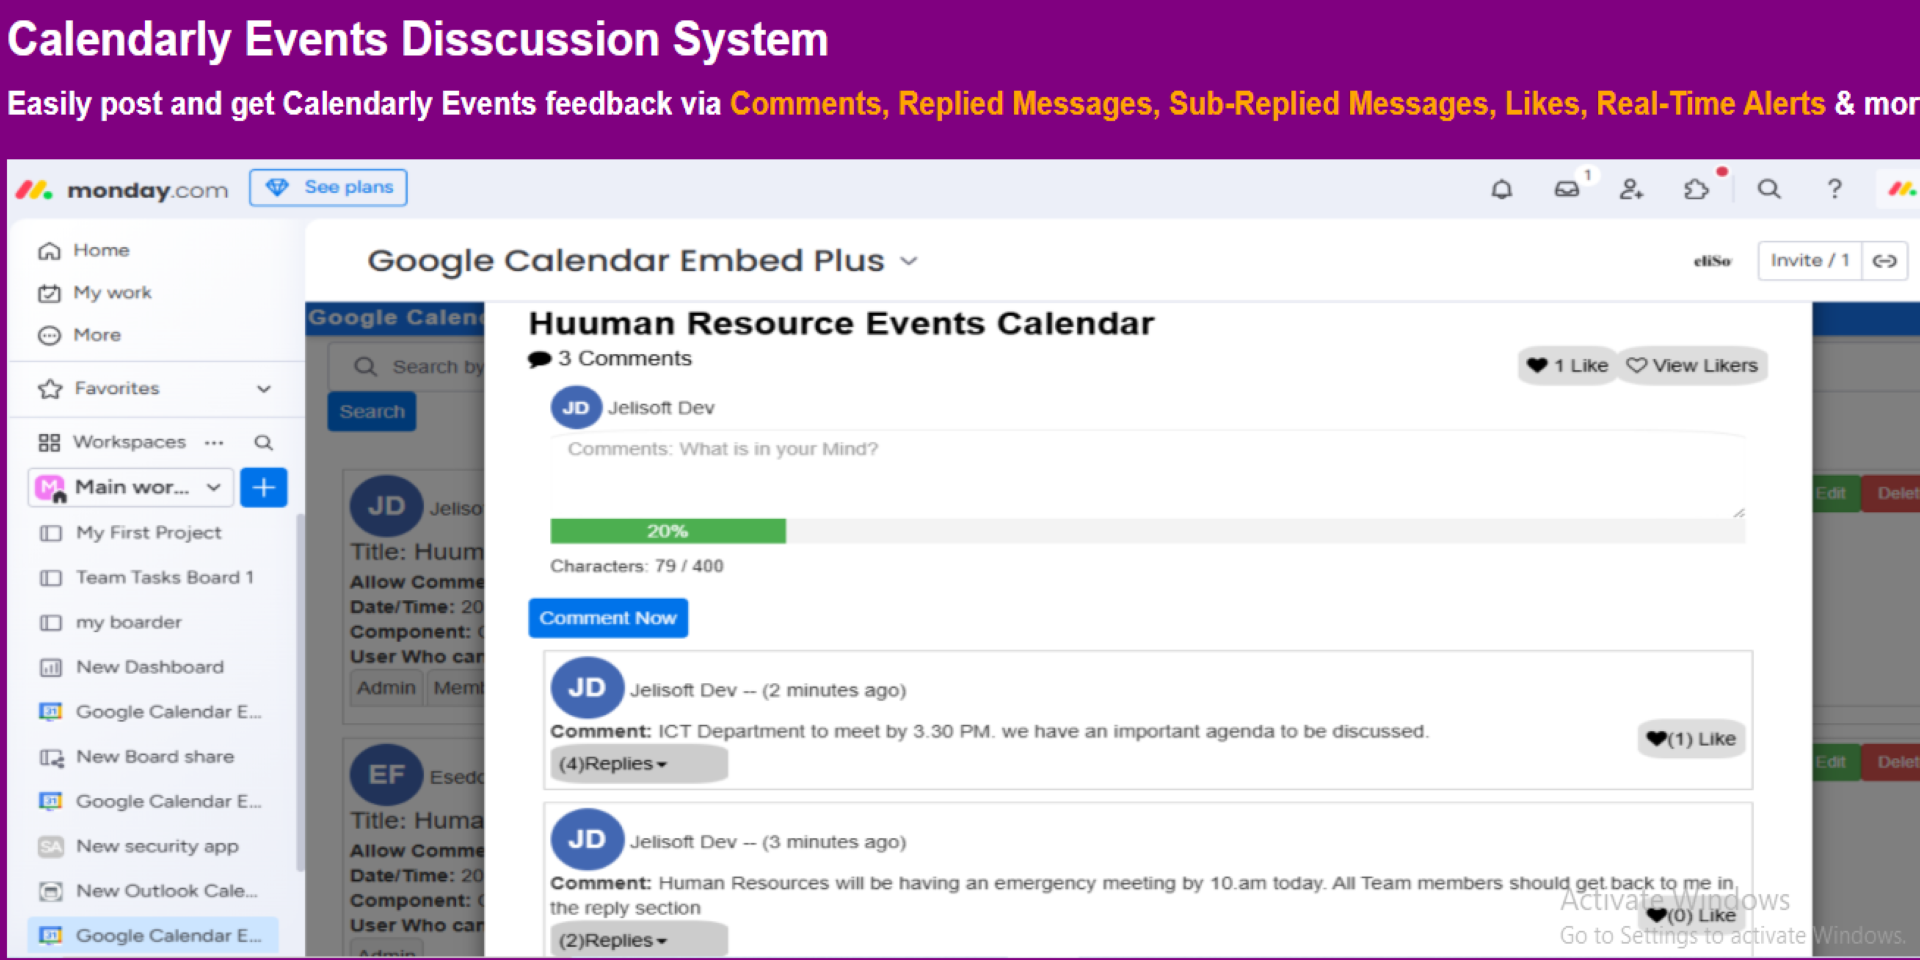Click the Favorites star icon
The width and height of the screenshot is (1920, 960).
click(x=49, y=389)
